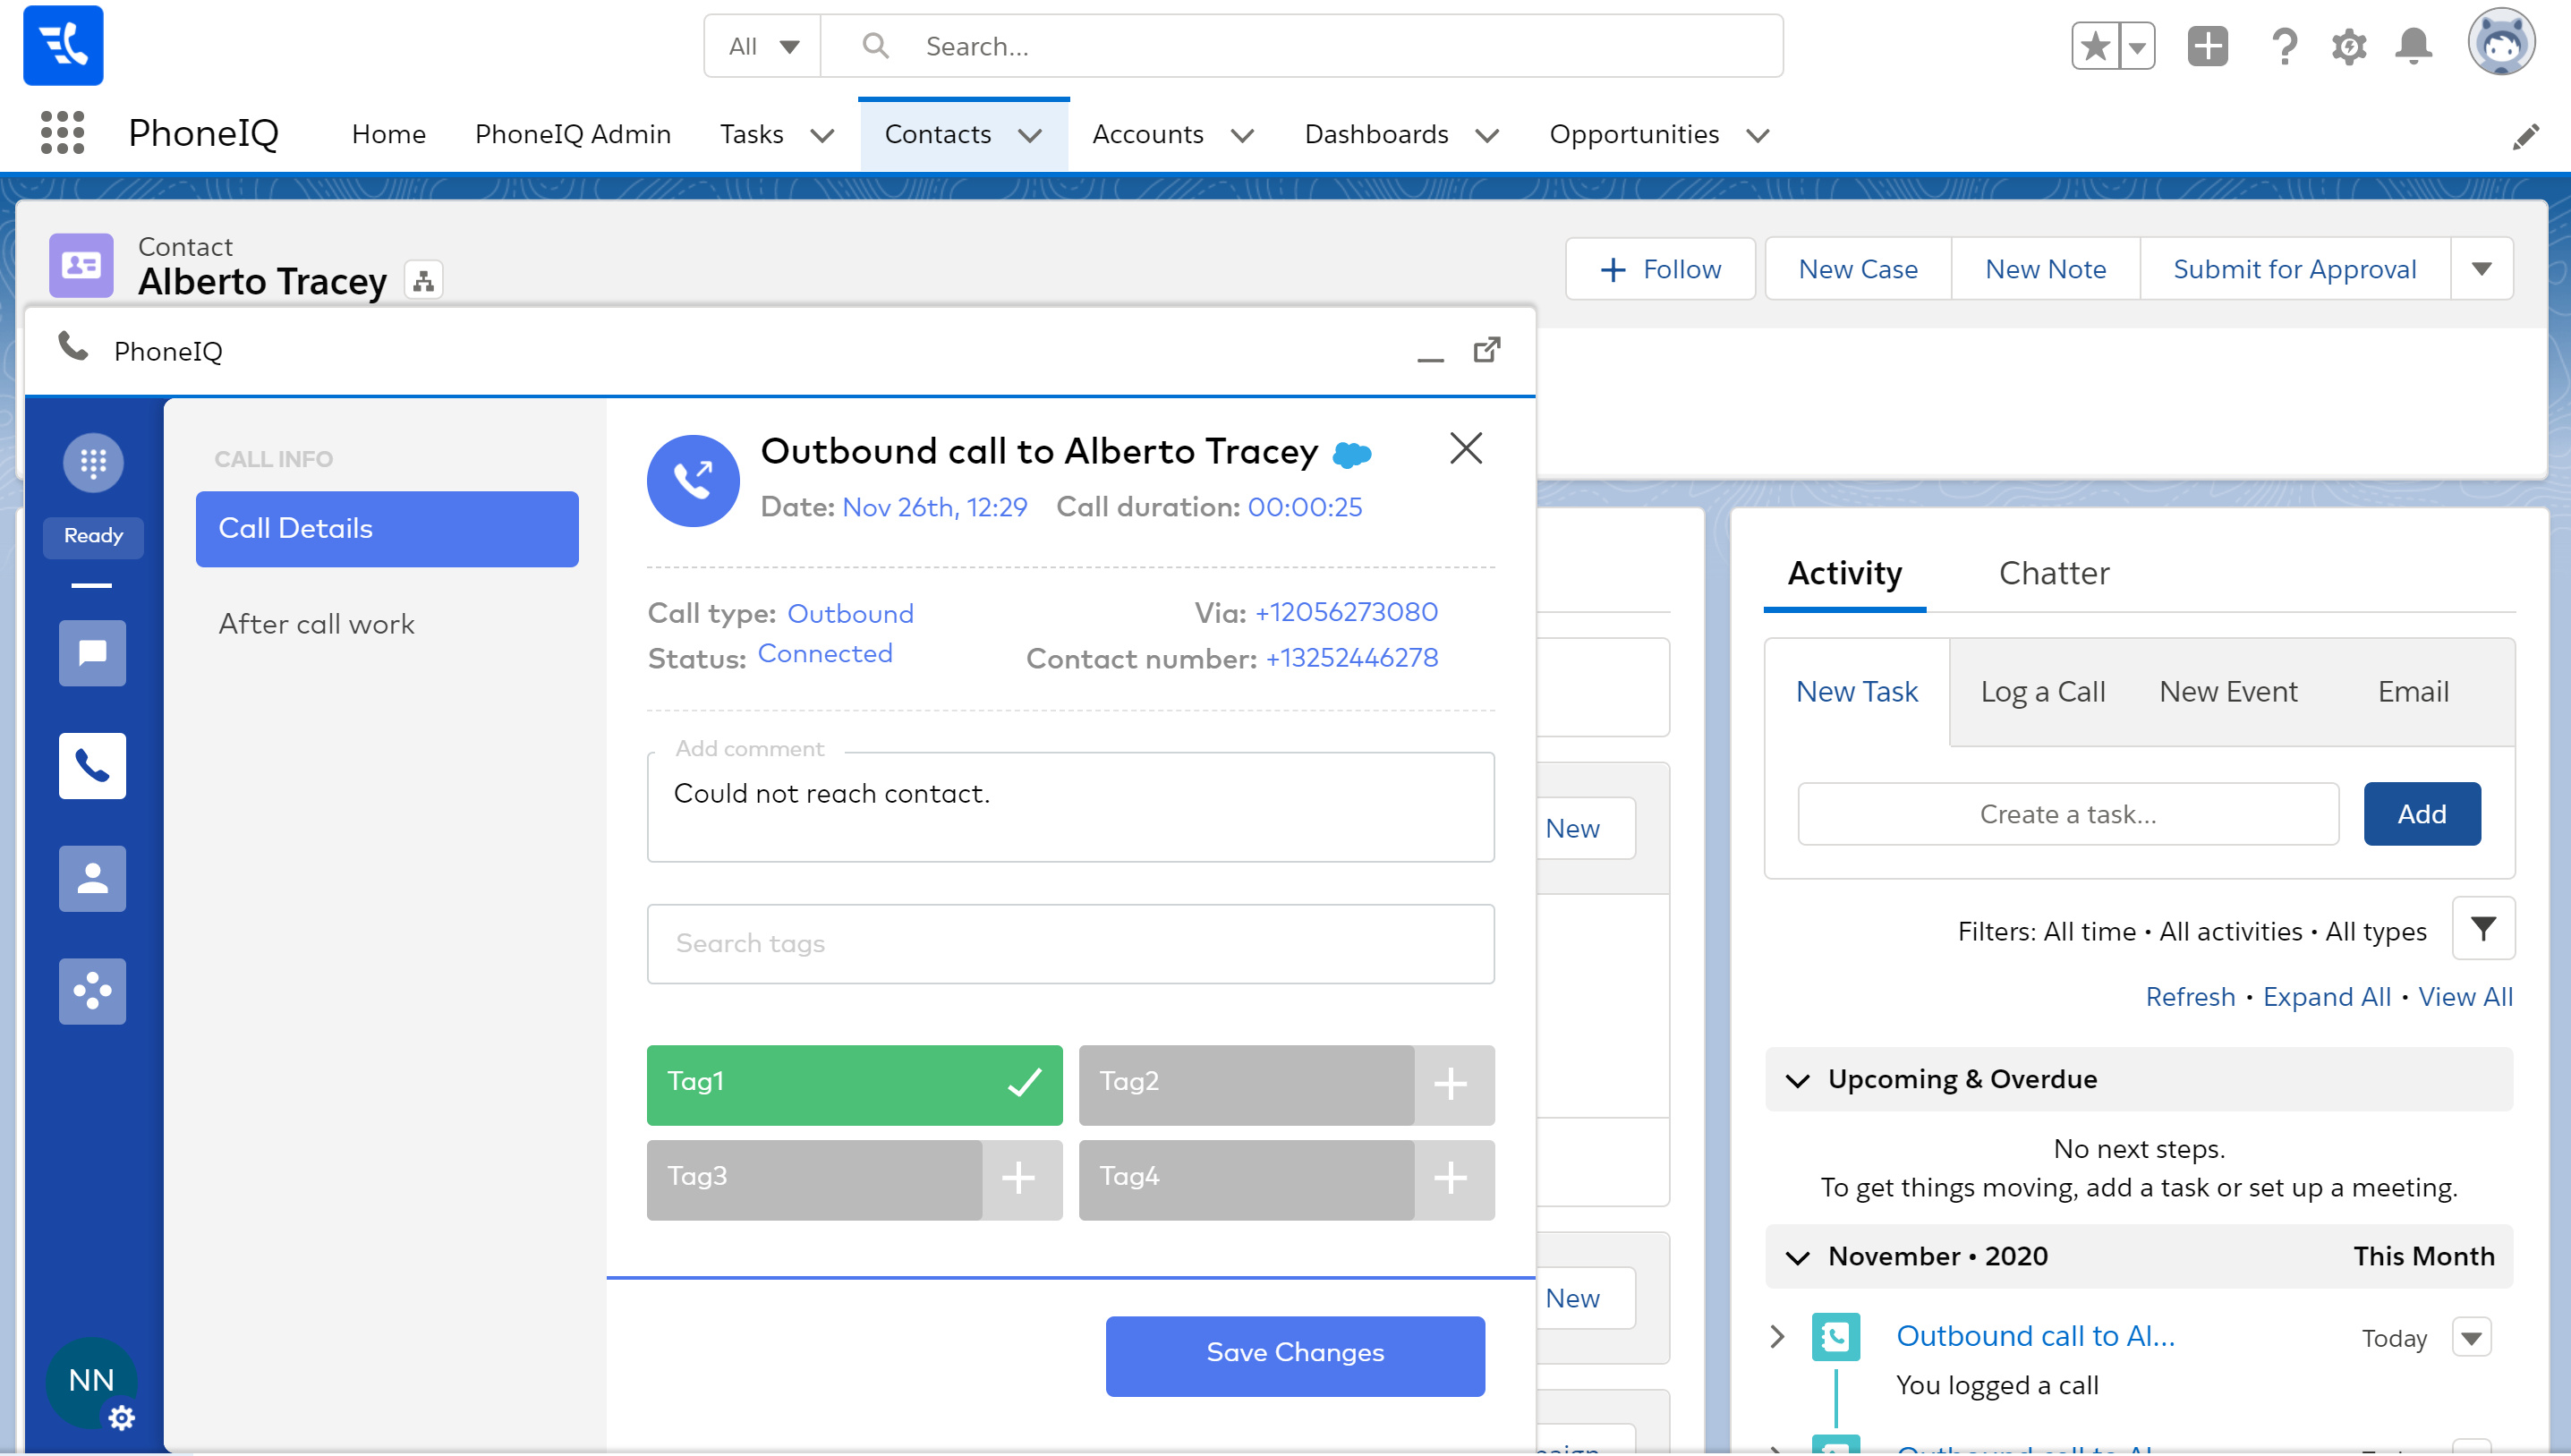Add Tag2 to the call

point(1450,1085)
